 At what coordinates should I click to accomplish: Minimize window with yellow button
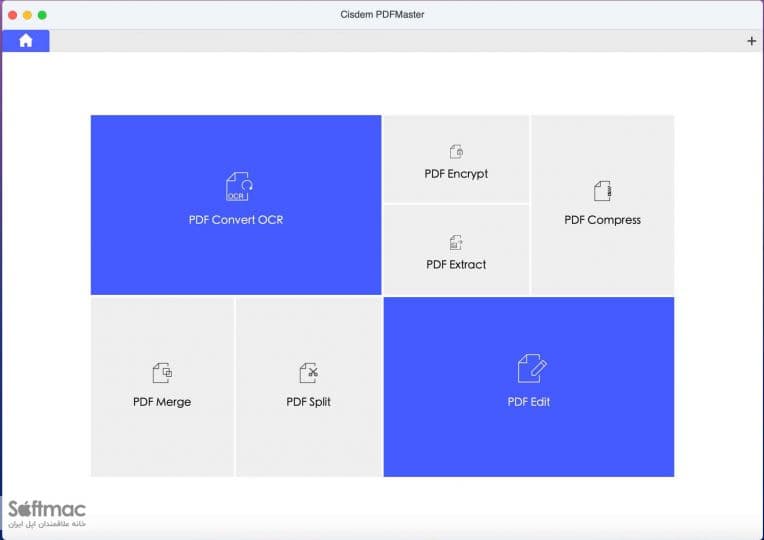coord(27,15)
